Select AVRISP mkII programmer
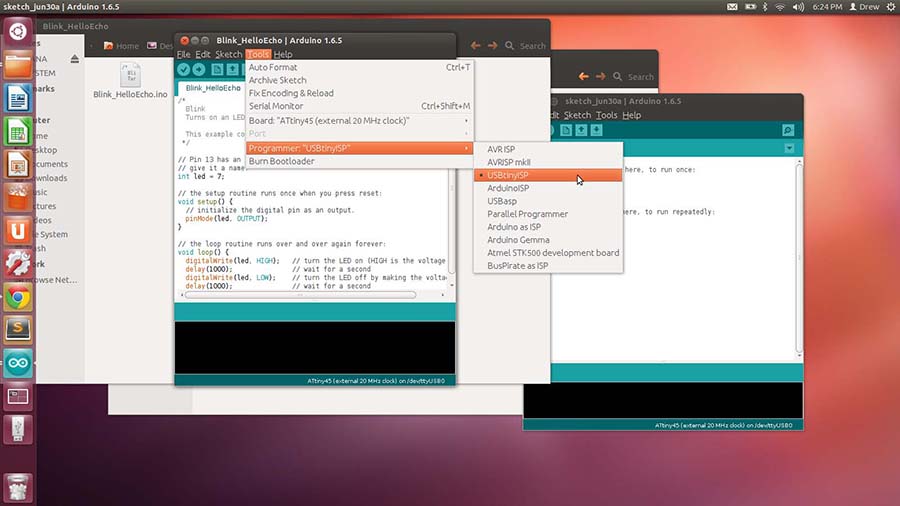 (x=548, y=162)
